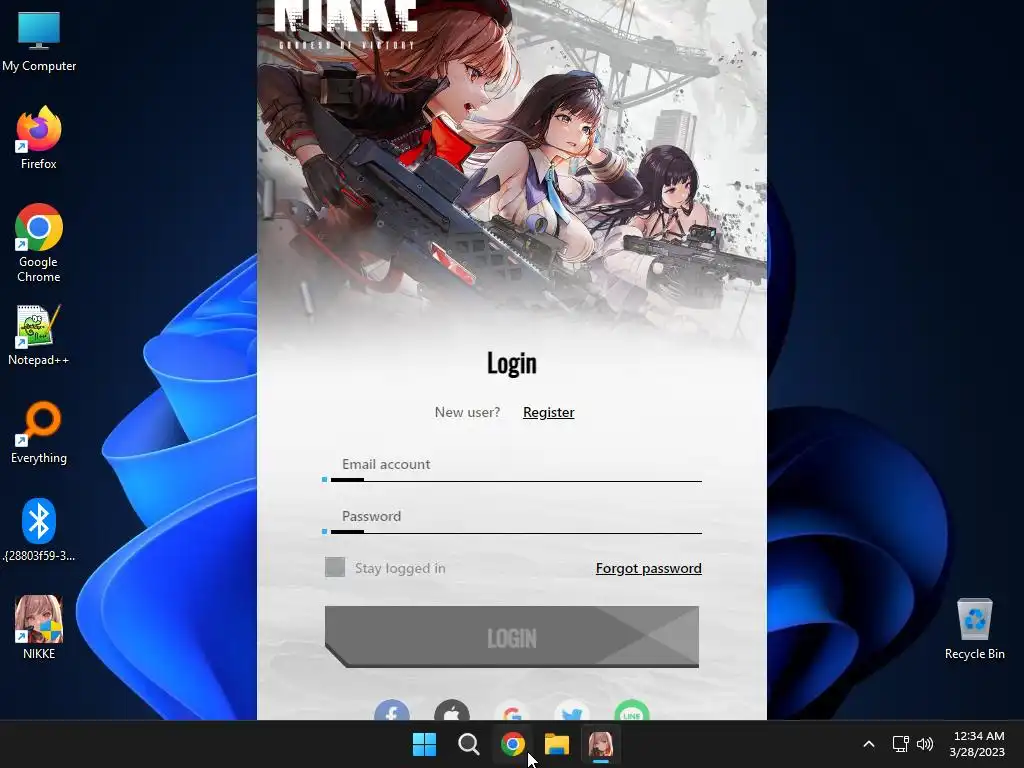The height and width of the screenshot is (768, 1024).
Task: Sign in with Apple icon
Action: click(452, 711)
